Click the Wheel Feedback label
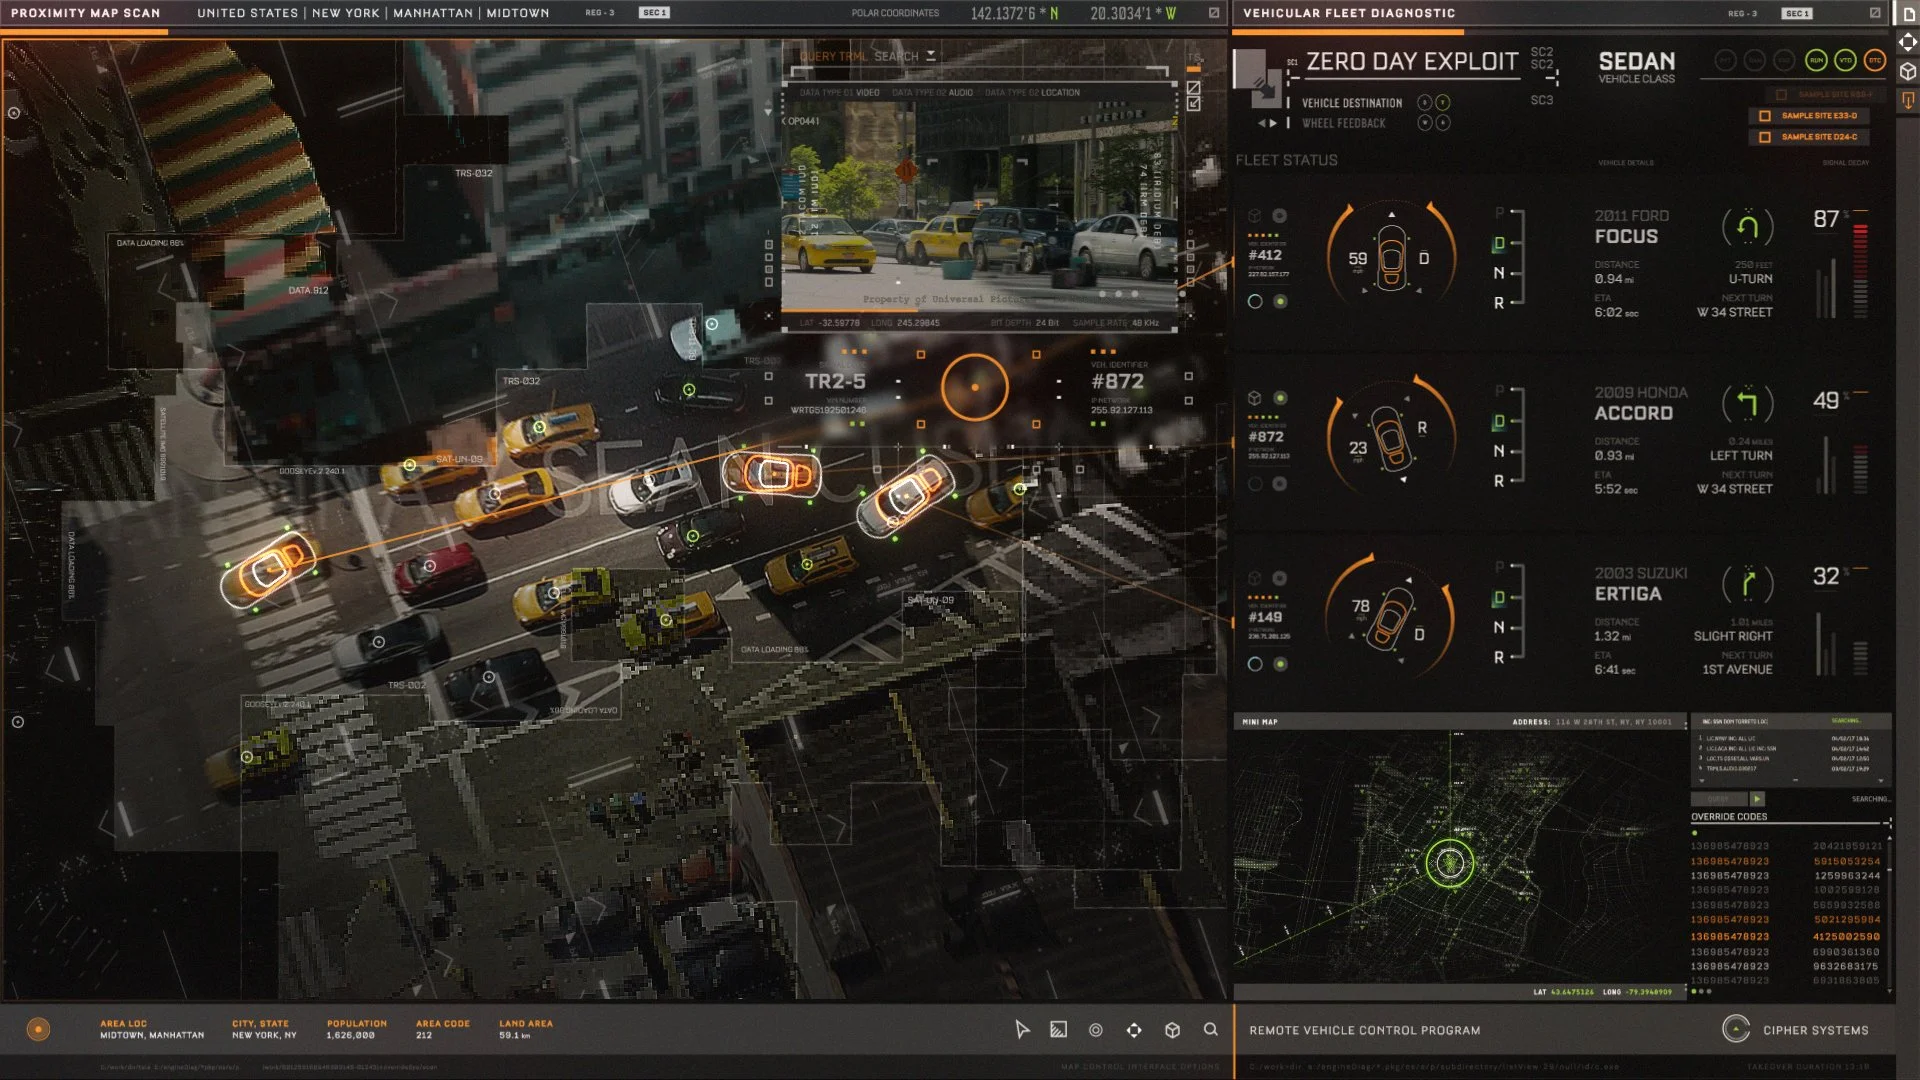1920x1080 pixels. [1344, 123]
